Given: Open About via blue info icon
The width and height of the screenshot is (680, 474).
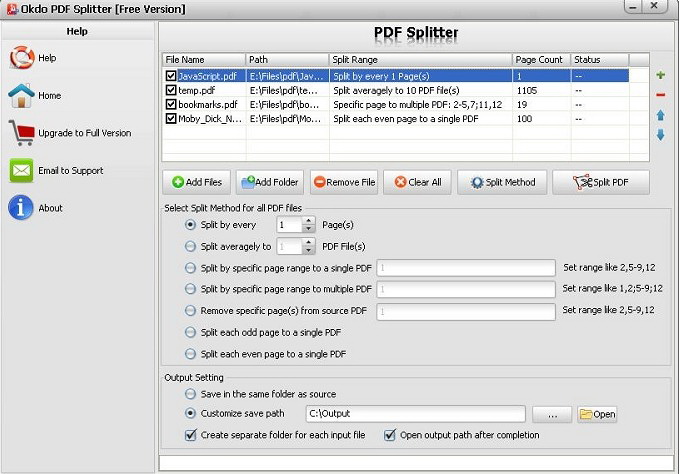Looking at the screenshot, I should [20, 208].
